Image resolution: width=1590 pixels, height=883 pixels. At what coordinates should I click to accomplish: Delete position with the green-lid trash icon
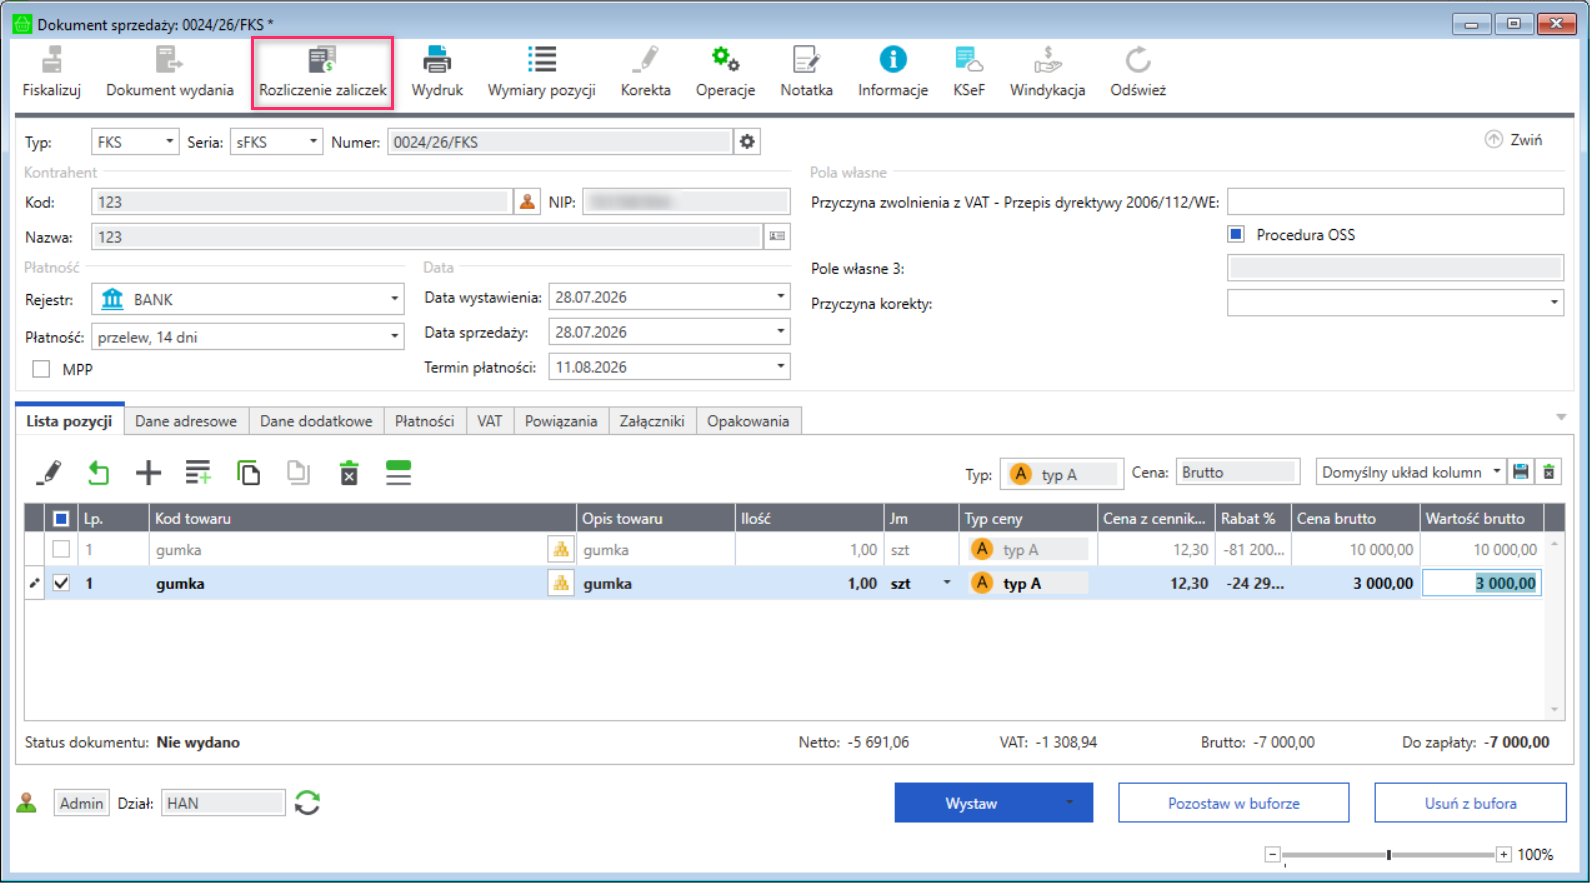tap(349, 473)
